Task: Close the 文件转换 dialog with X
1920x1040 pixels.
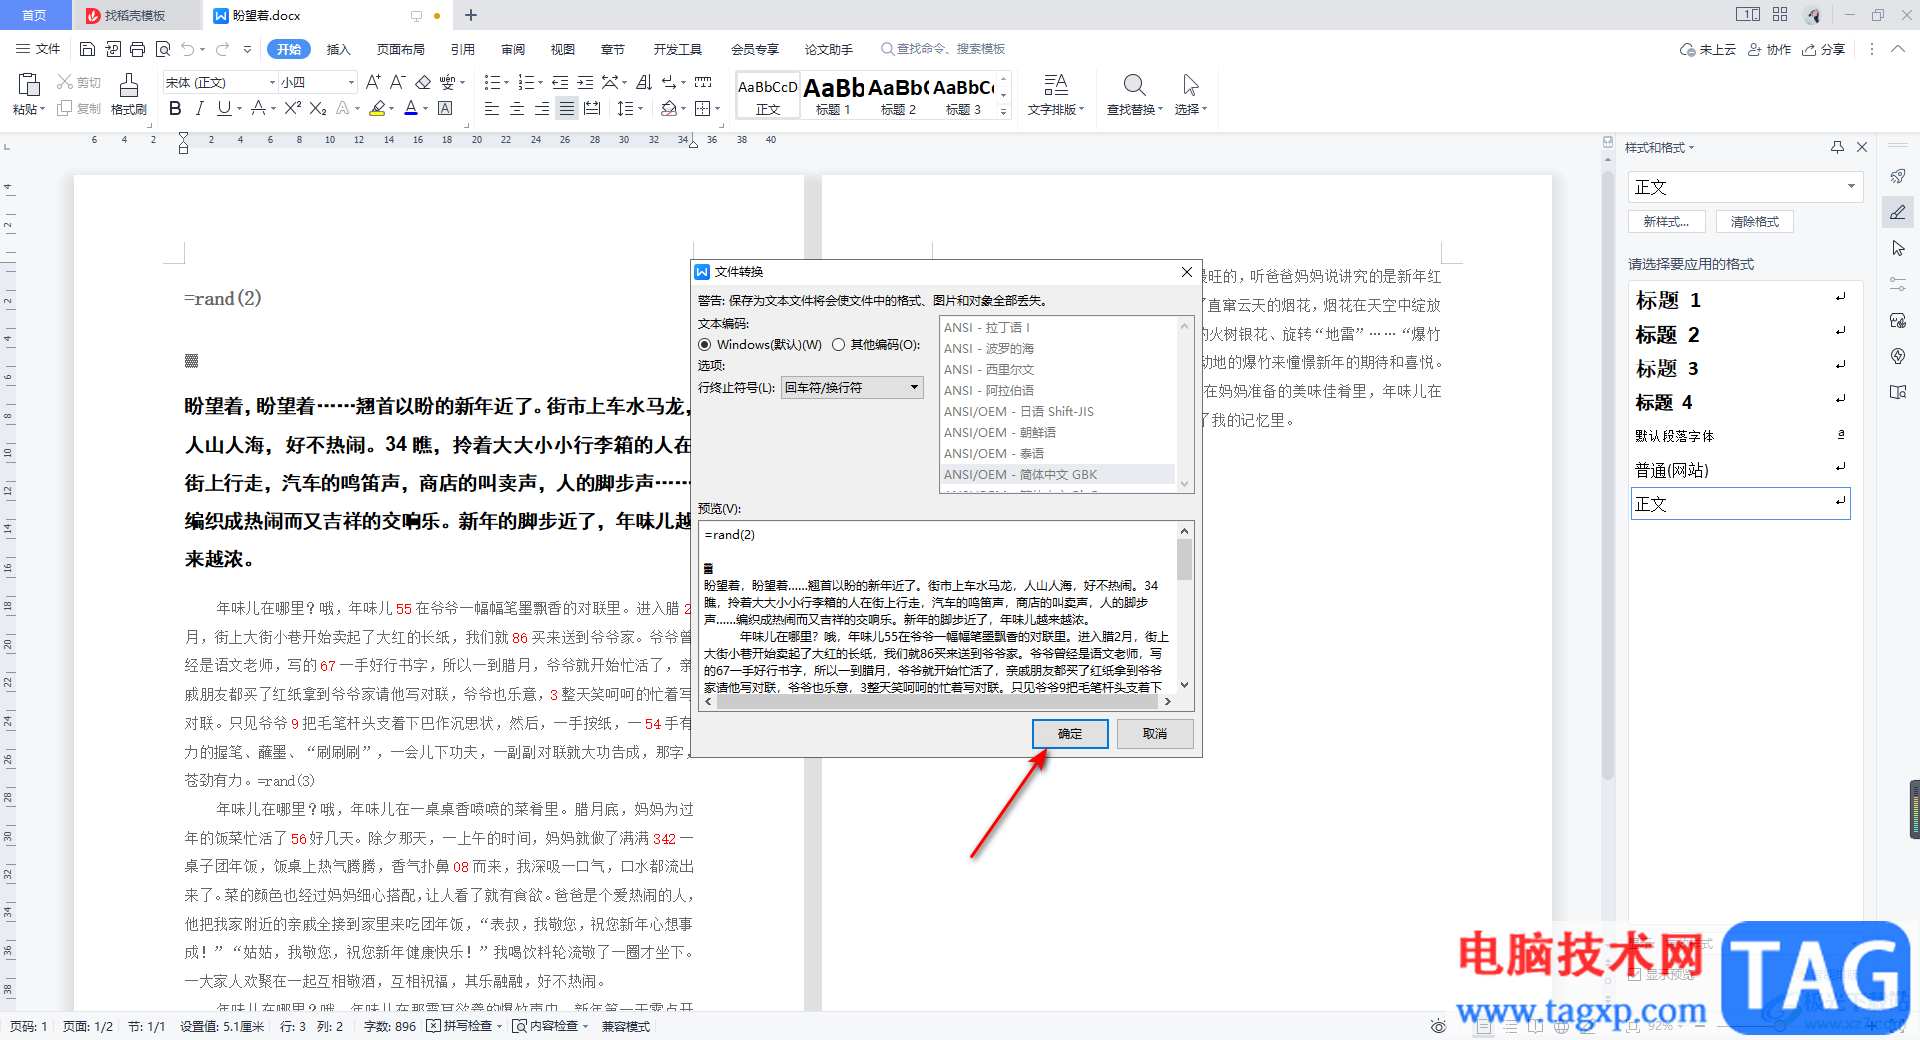Action: coord(1186,272)
